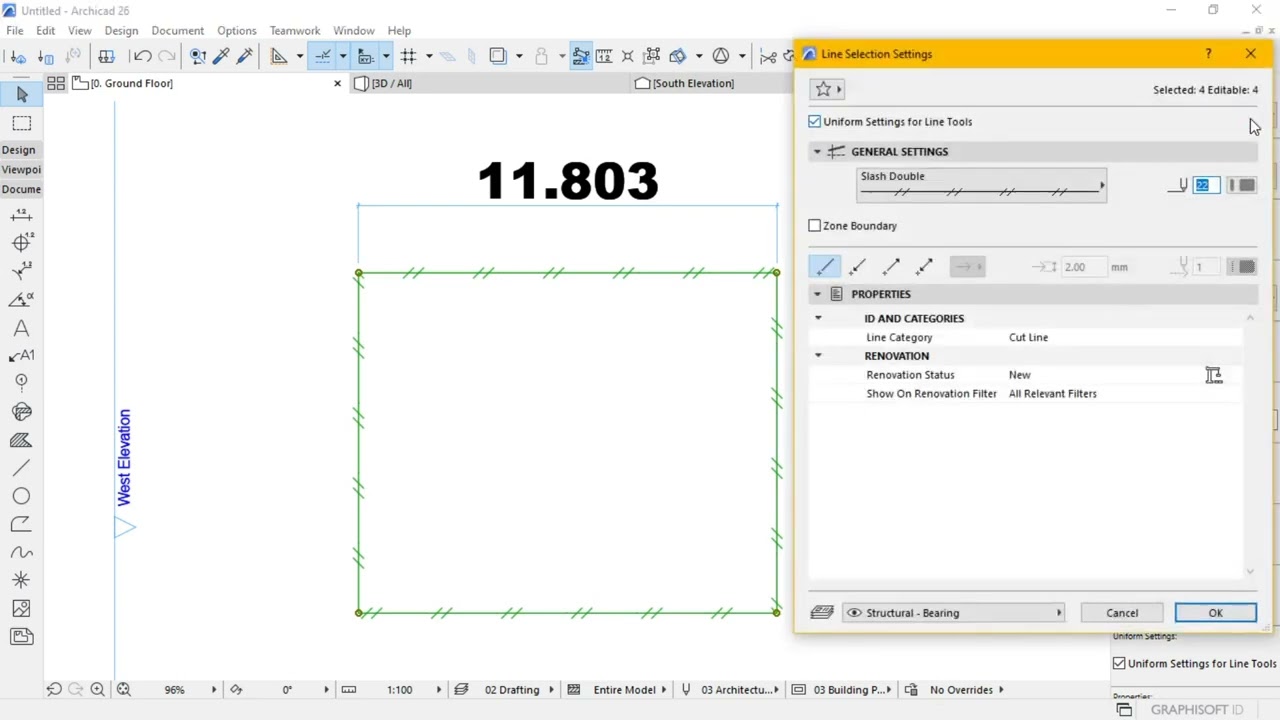Close the Ground Floor tab
This screenshot has width=1280, height=720.
pos(337,83)
